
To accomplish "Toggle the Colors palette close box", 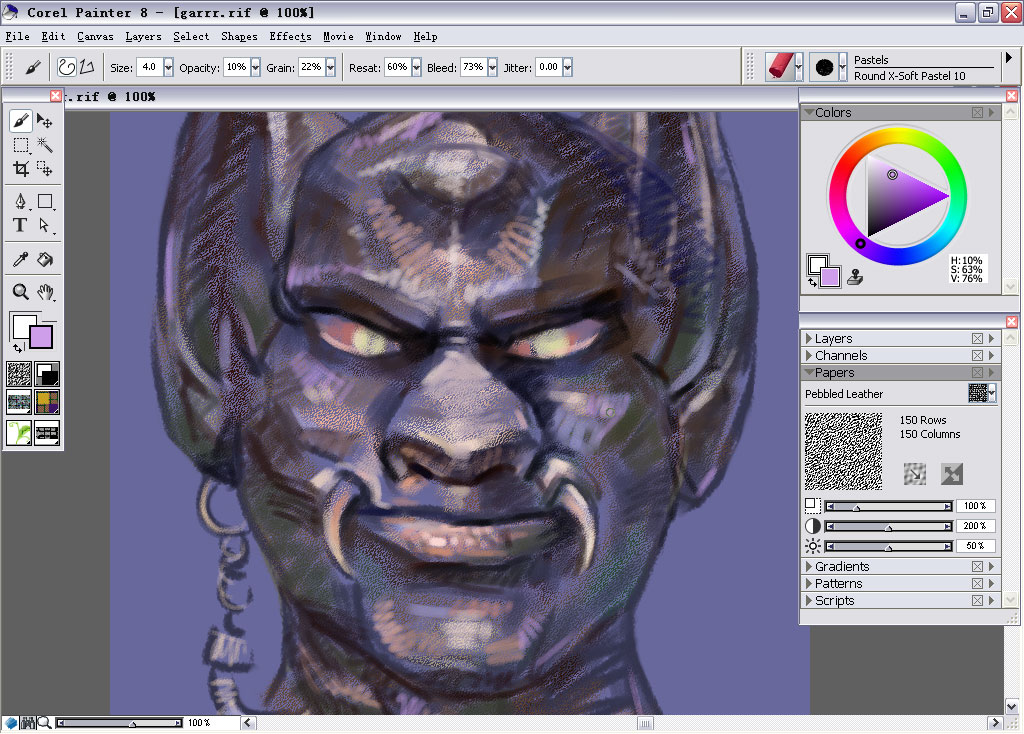I will click(977, 112).
